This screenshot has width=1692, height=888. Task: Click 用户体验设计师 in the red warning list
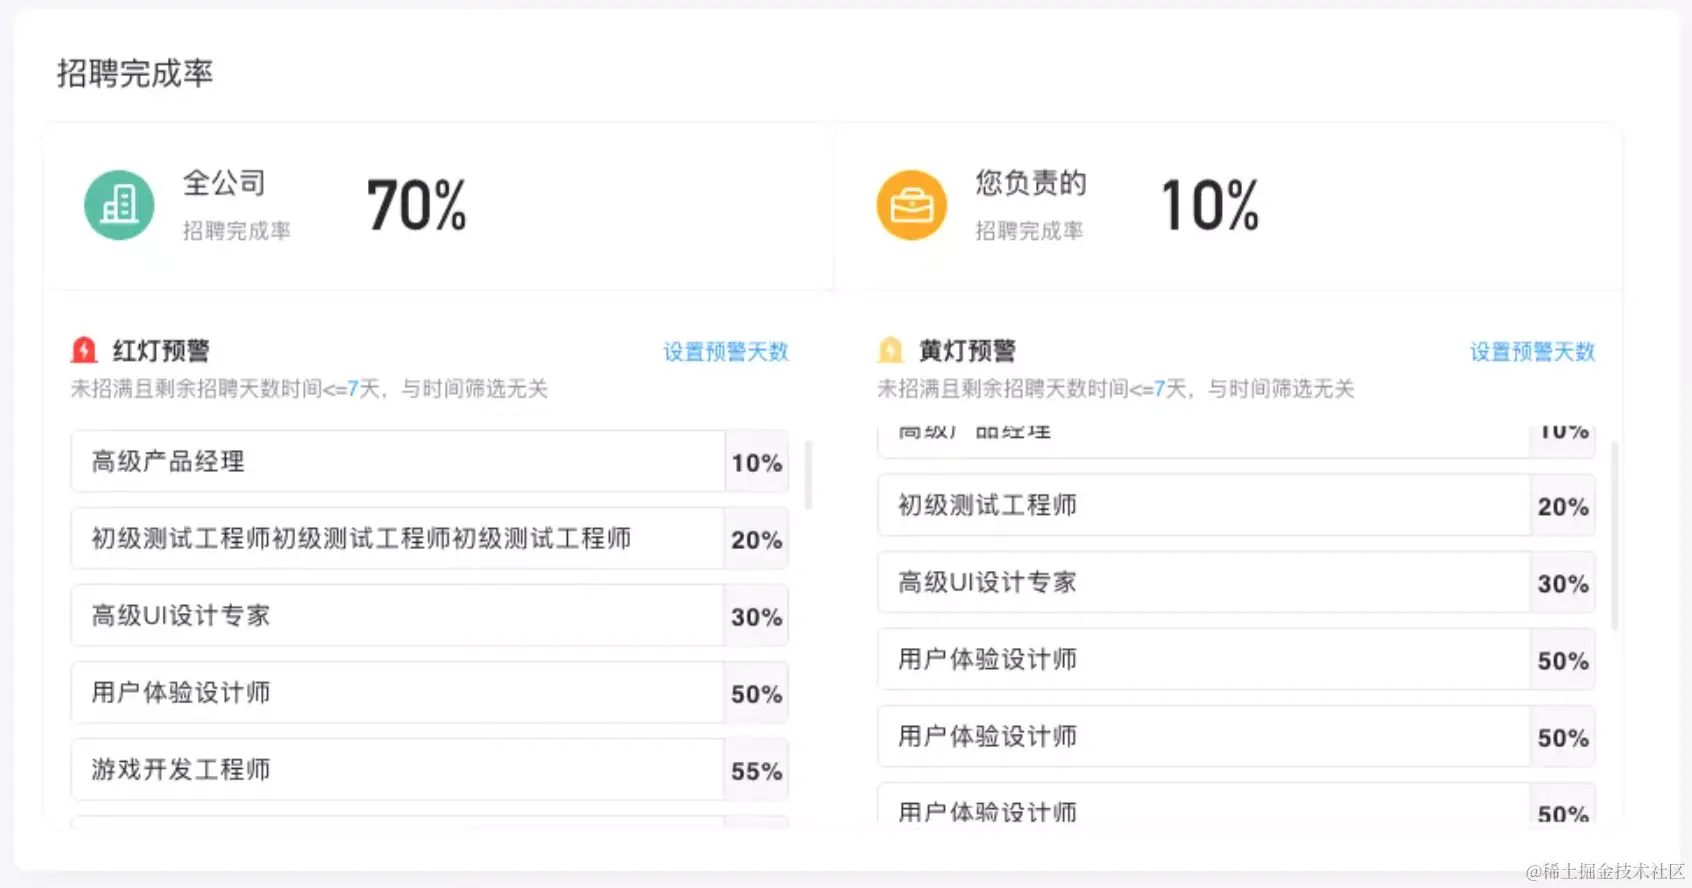[x=398, y=693]
